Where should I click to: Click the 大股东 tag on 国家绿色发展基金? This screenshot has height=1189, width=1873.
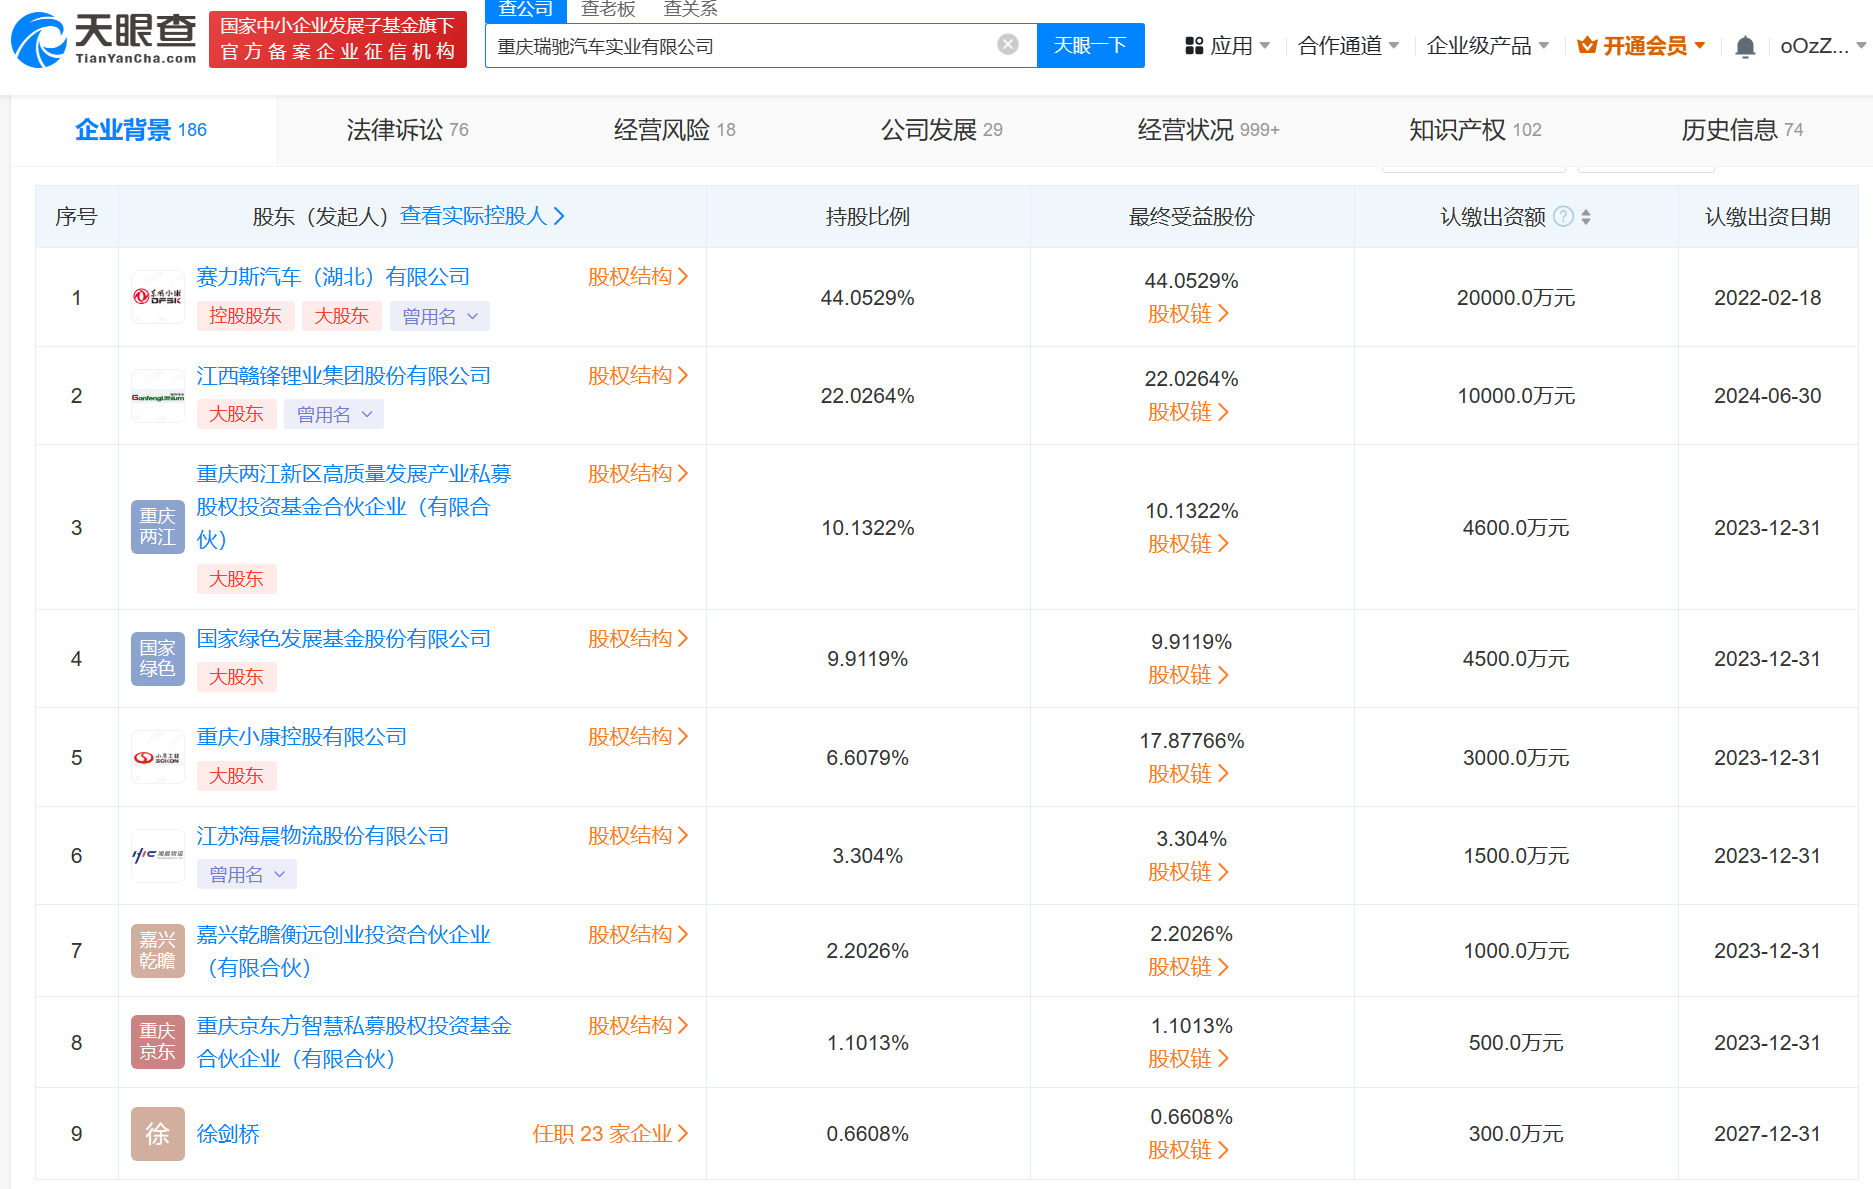236,677
